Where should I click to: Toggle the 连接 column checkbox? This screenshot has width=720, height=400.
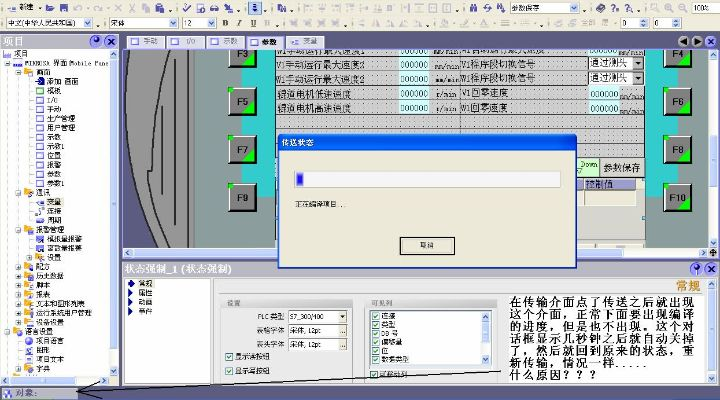click(x=375, y=315)
